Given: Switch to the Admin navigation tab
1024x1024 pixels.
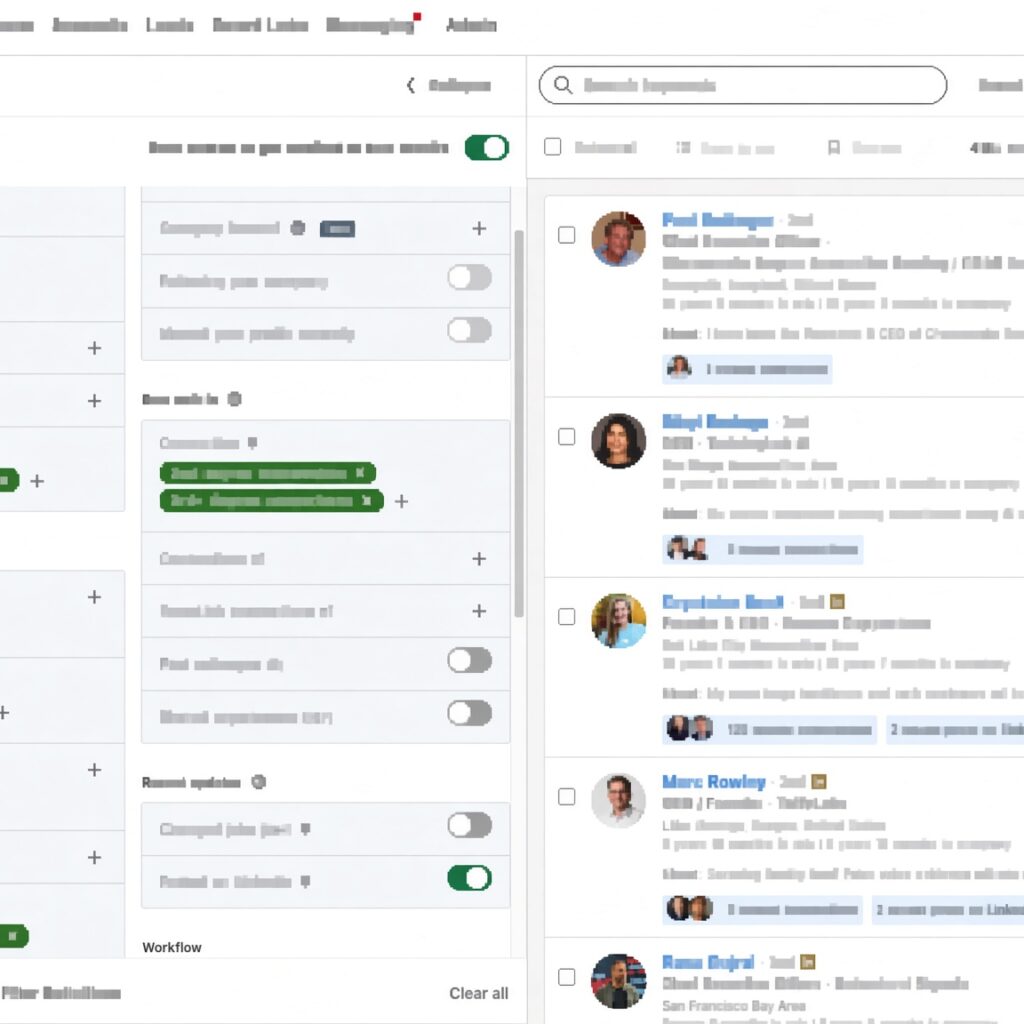Looking at the screenshot, I should coord(471,25).
